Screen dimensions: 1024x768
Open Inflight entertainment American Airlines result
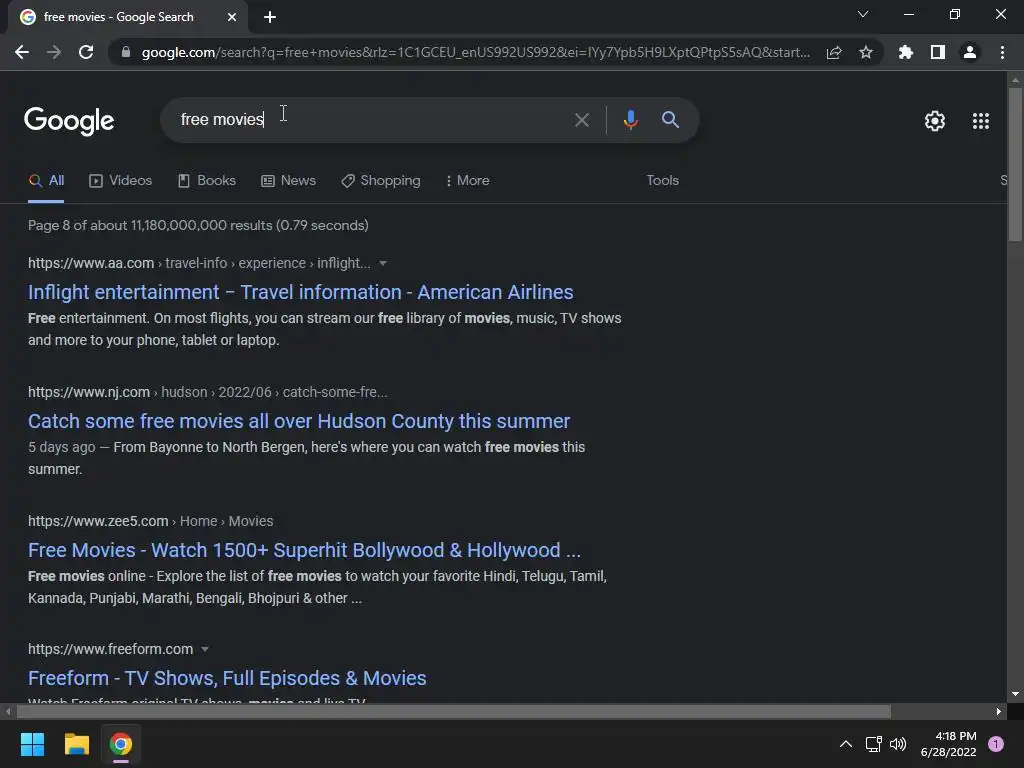point(300,292)
